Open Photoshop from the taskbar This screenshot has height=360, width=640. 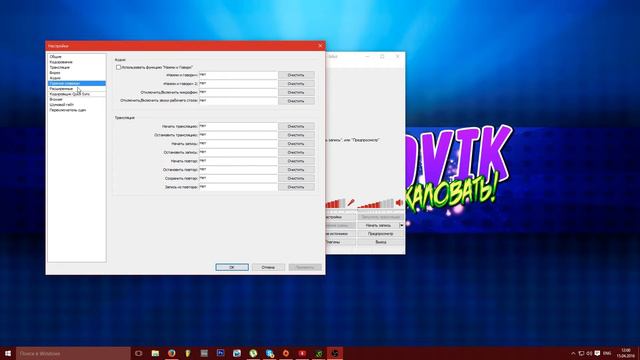pos(220,353)
